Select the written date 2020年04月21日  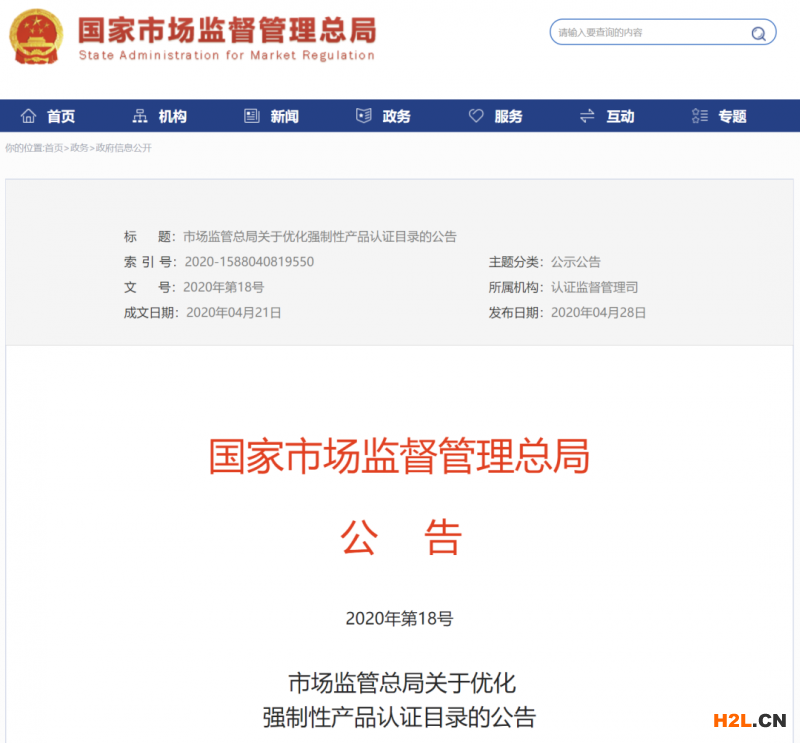pyautogui.click(x=234, y=312)
